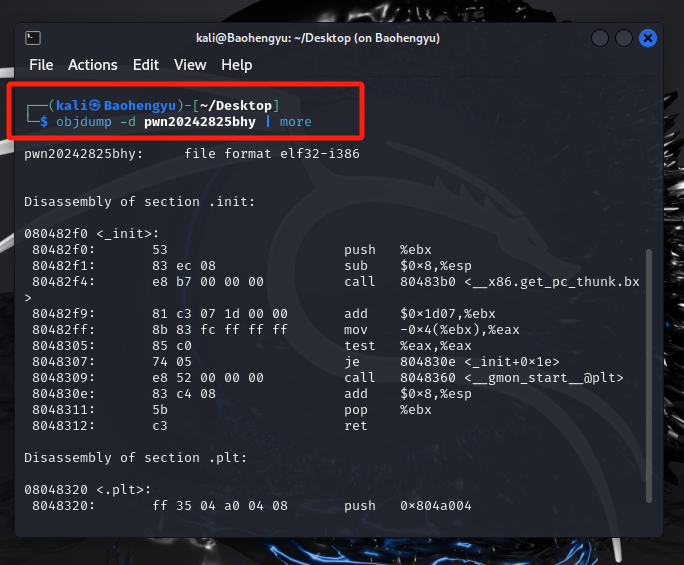Click the push %ebx instruction
Screen dimensions: 684x565
click(387, 250)
